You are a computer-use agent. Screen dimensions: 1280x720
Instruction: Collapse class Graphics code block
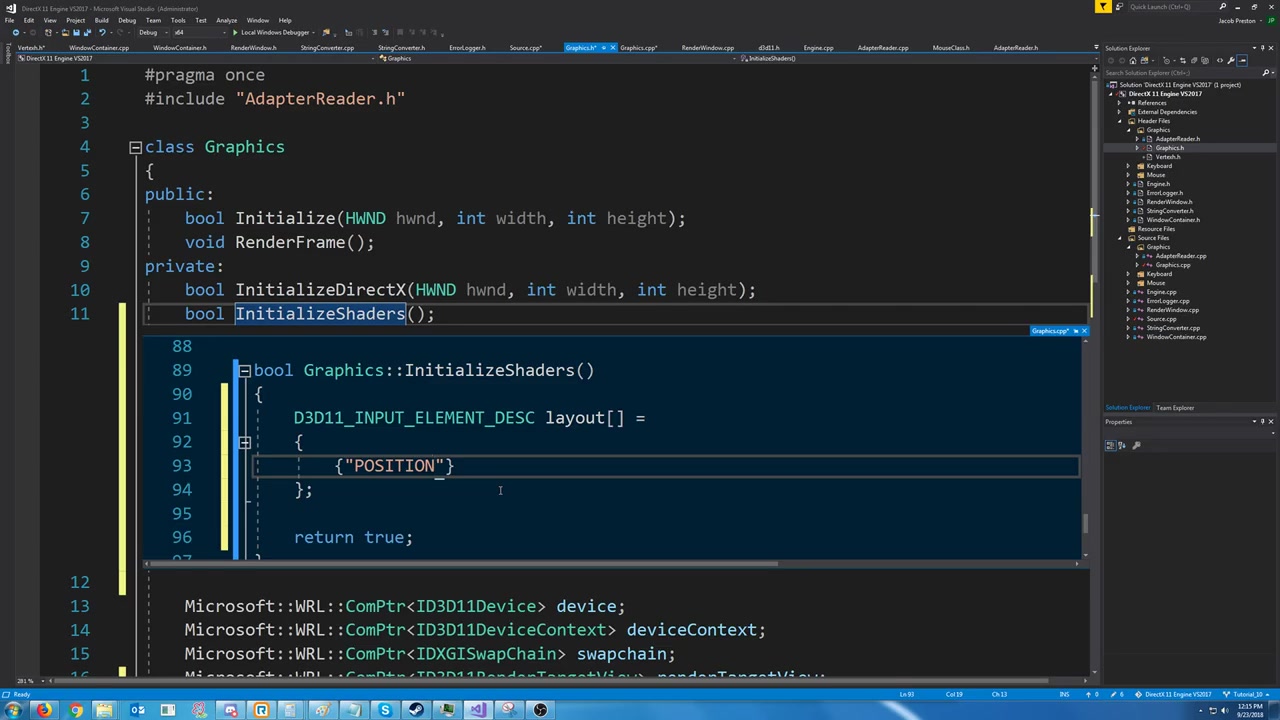[x=135, y=147]
